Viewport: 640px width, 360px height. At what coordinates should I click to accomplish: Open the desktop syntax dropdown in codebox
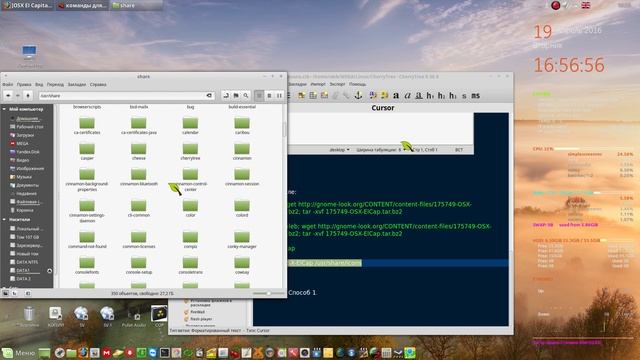click(x=340, y=150)
